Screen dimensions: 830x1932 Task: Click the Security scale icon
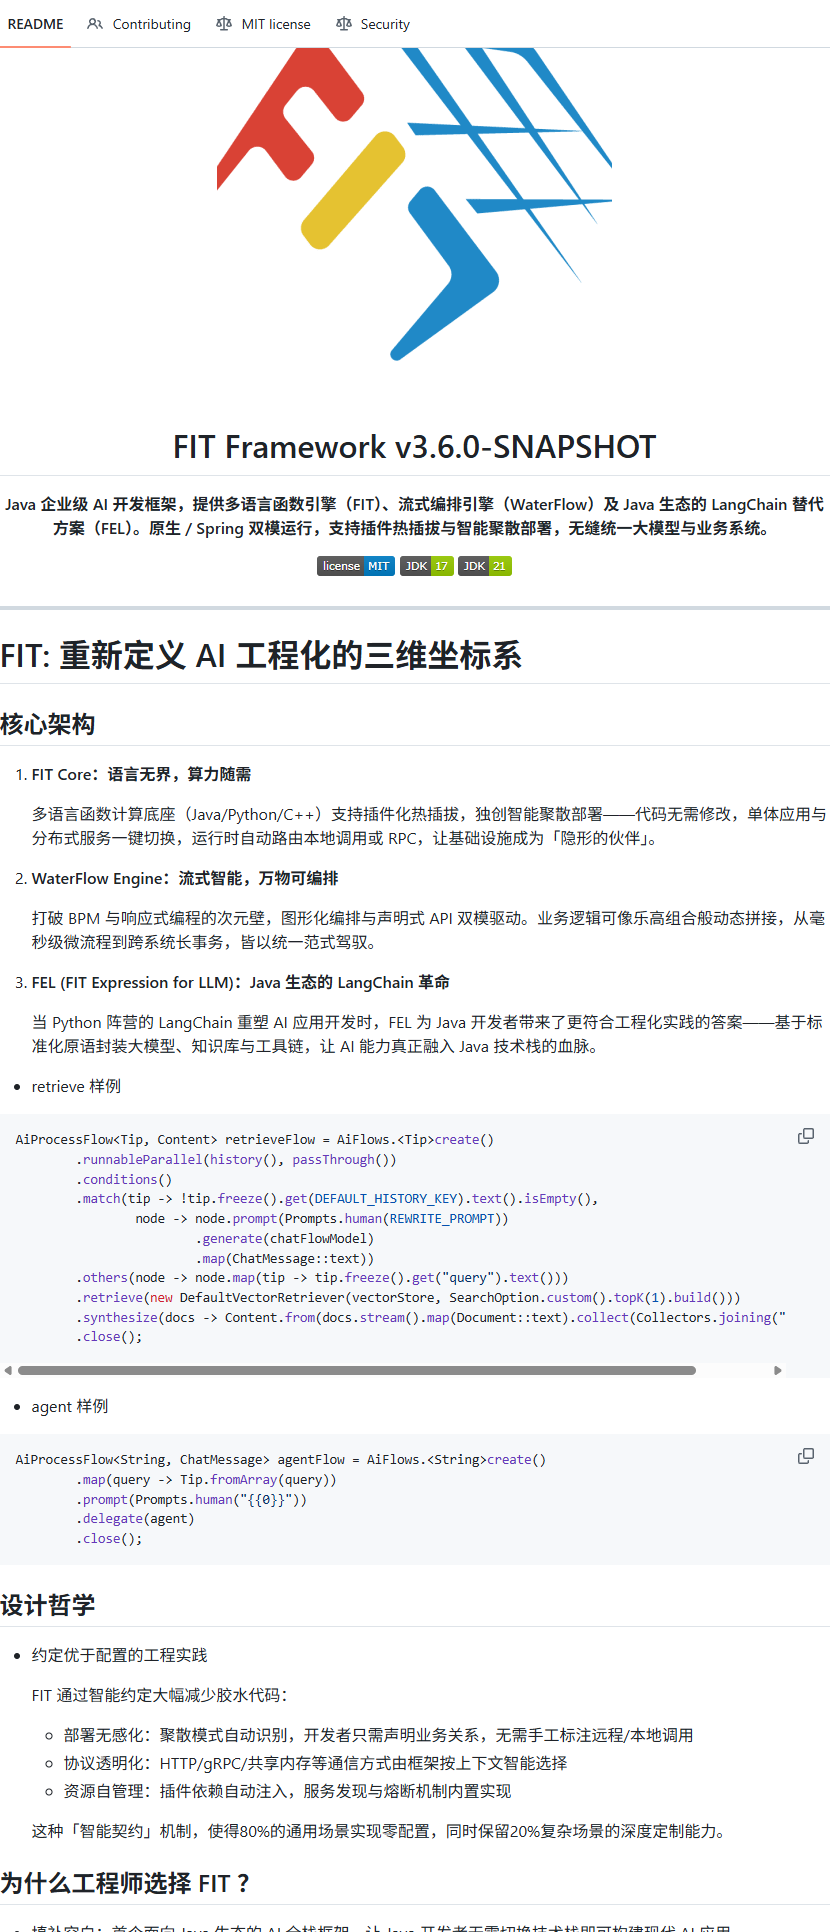coord(344,24)
